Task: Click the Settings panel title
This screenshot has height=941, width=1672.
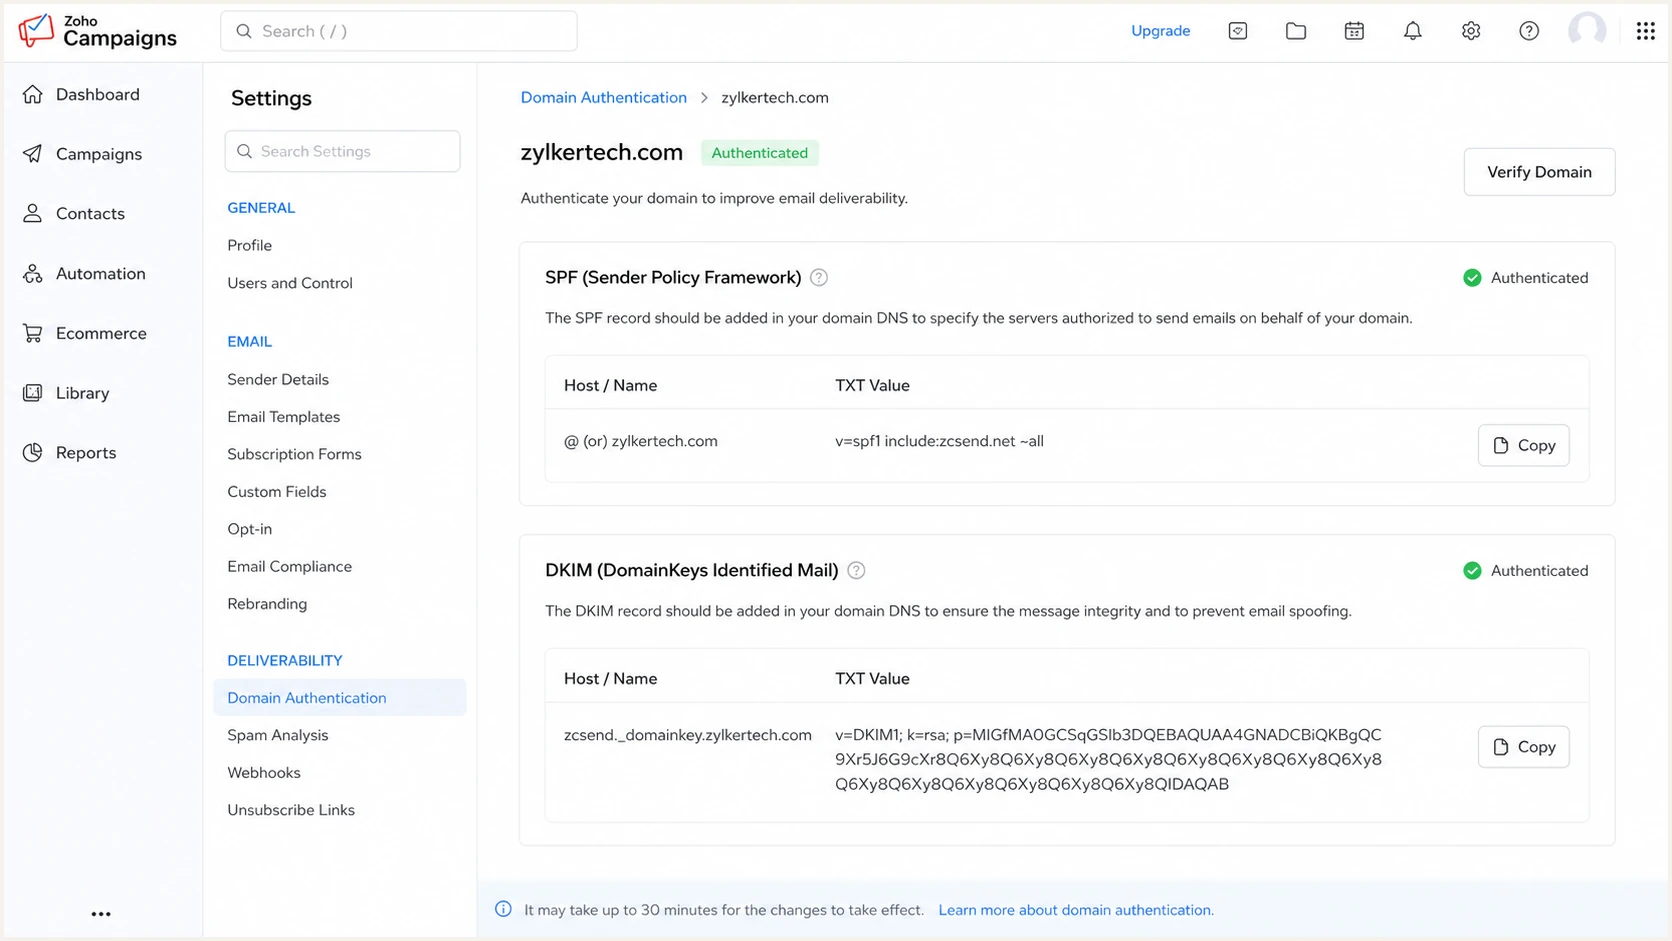Action: (x=271, y=98)
